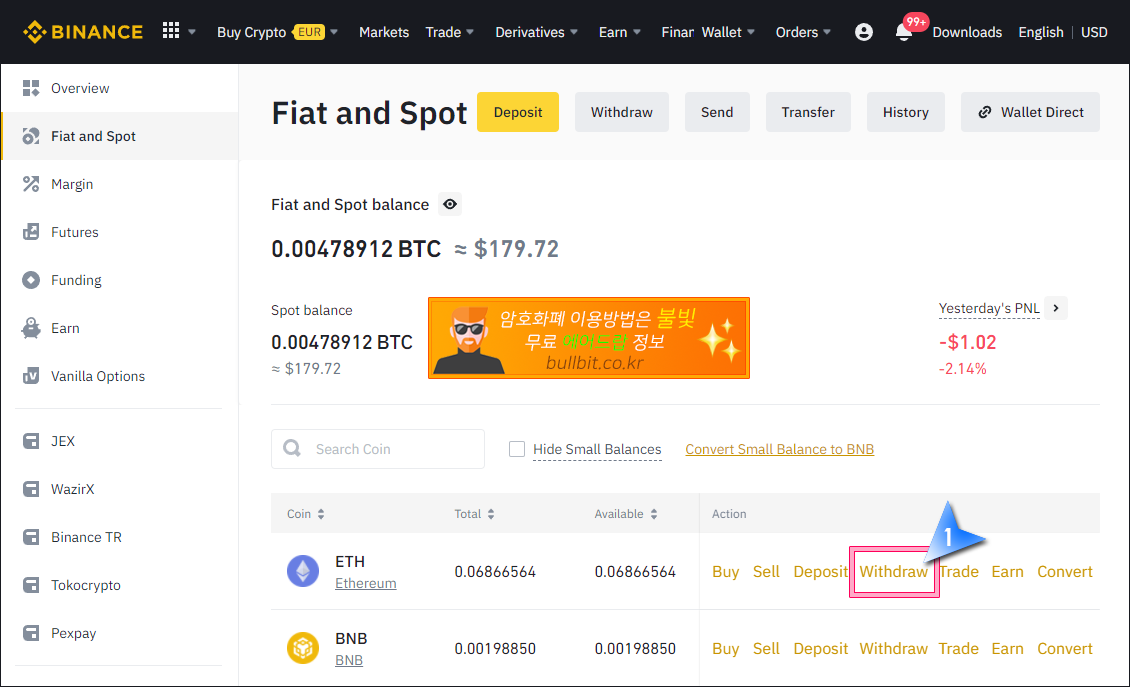Open the notifications bell icon
Image resolution: width=1130 pixels, height=687 pixels.
[x=904, y=32]
